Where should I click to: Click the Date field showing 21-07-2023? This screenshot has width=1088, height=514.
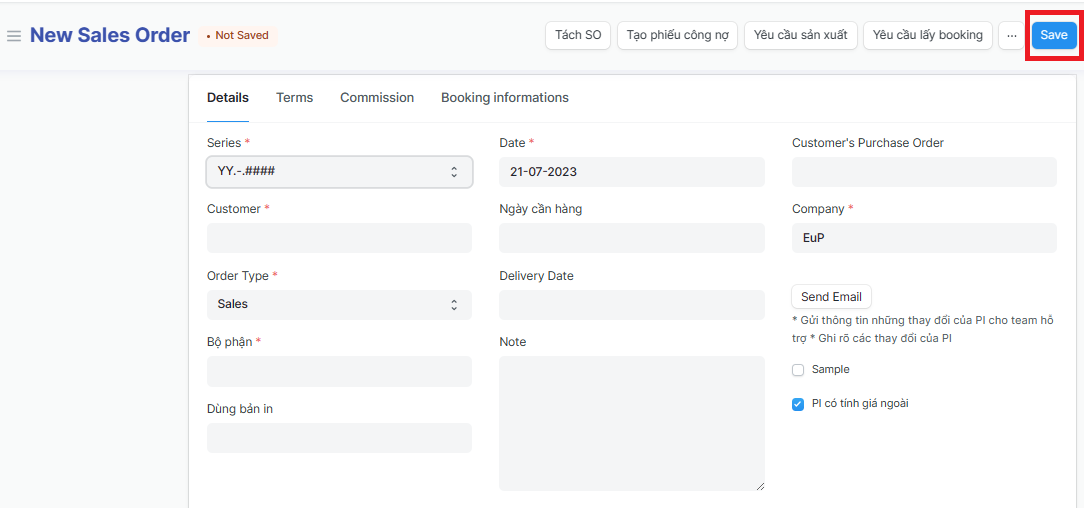pos(631,172)
